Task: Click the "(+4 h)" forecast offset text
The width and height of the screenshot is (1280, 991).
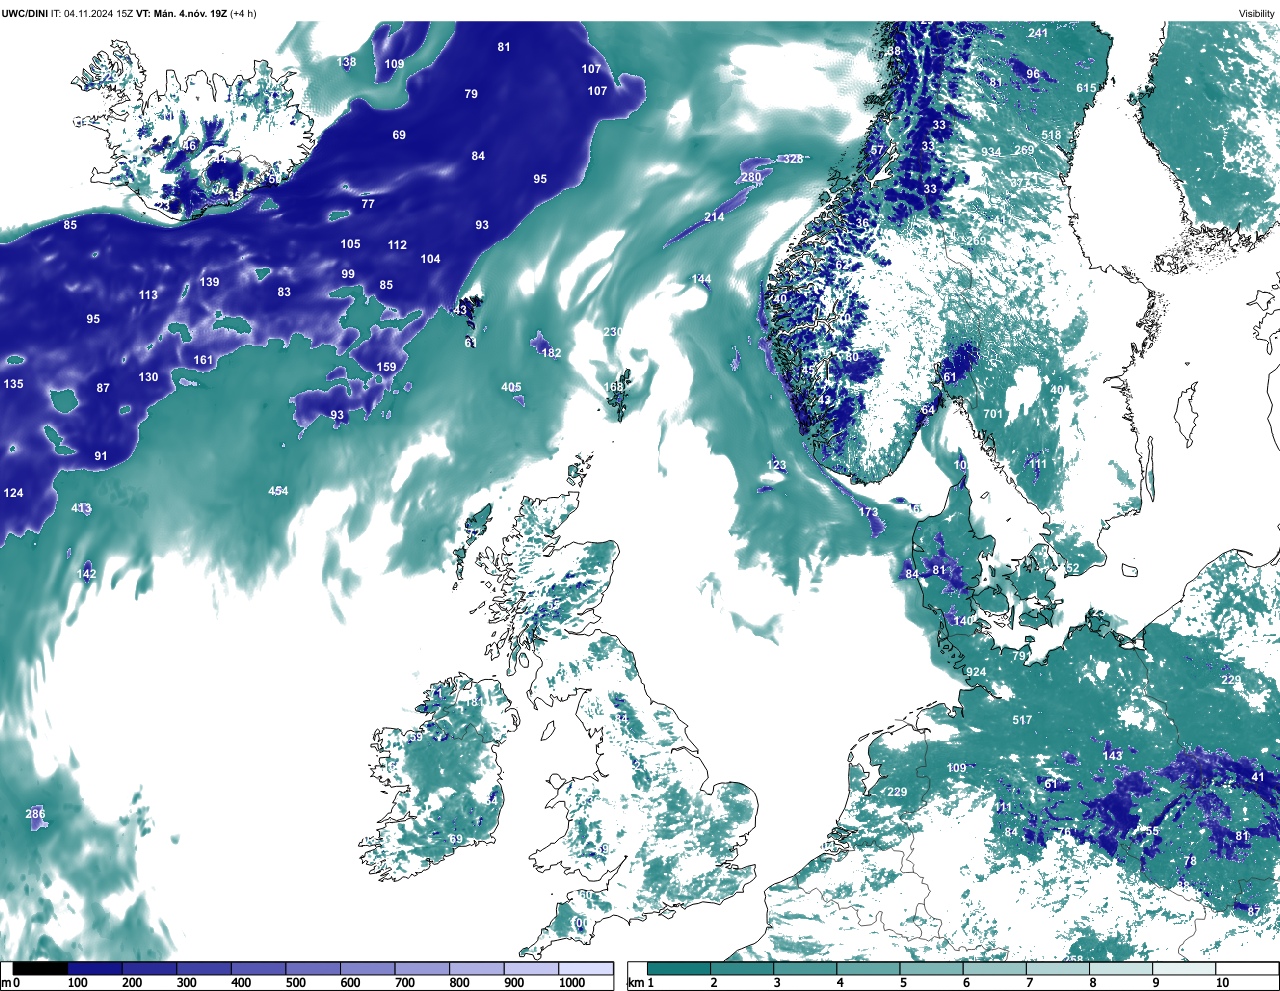Action: [243, 13]
